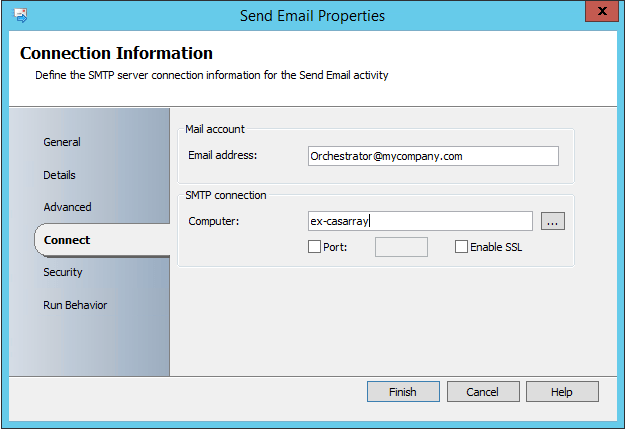The height and width of the screenshot is (430, 625).
Task: Toggle the Enable SSL checkbox
Action: (461, 247)
